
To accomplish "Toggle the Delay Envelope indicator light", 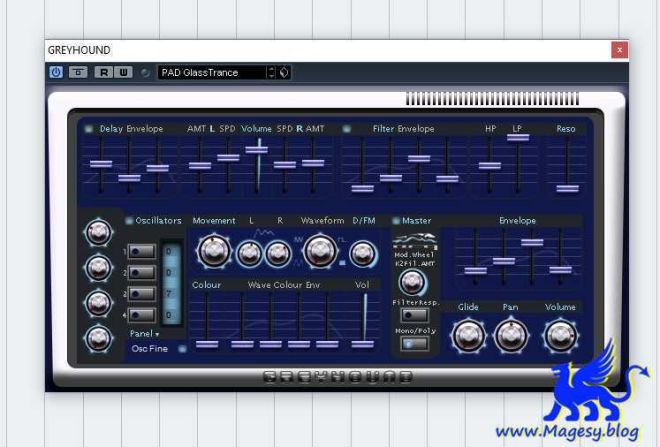I will point(89,129).
